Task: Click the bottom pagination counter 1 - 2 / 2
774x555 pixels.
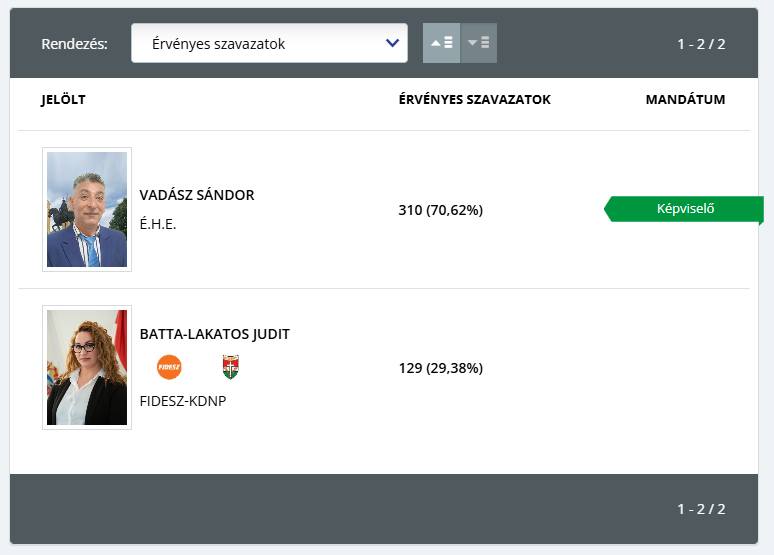Action: (x=700, y=509)
